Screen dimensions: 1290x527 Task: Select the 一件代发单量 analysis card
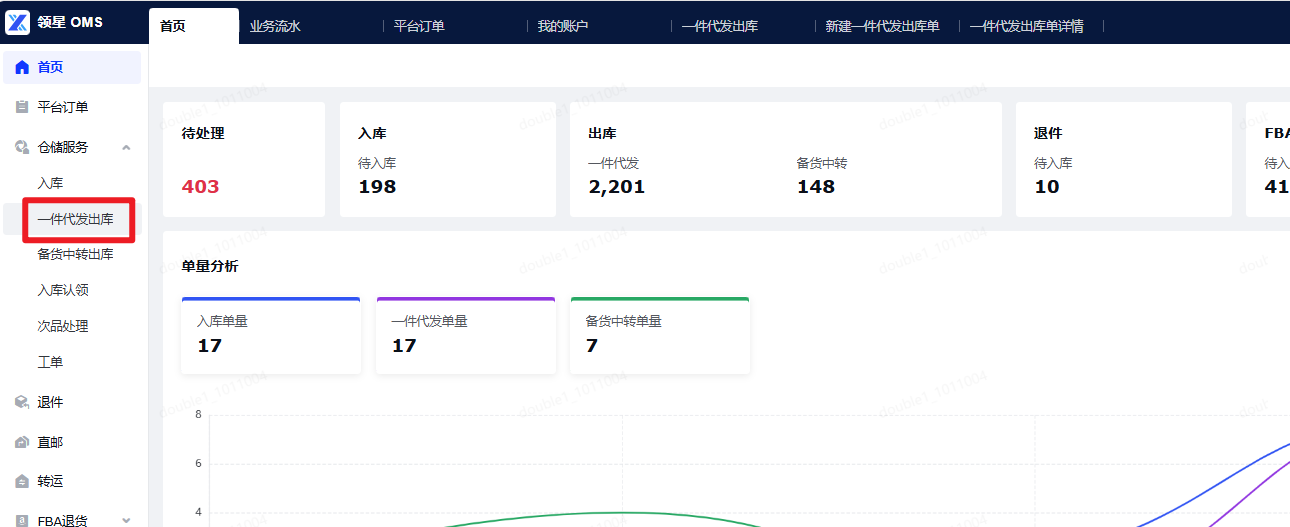pyautogui.click(x=465, y=336)
